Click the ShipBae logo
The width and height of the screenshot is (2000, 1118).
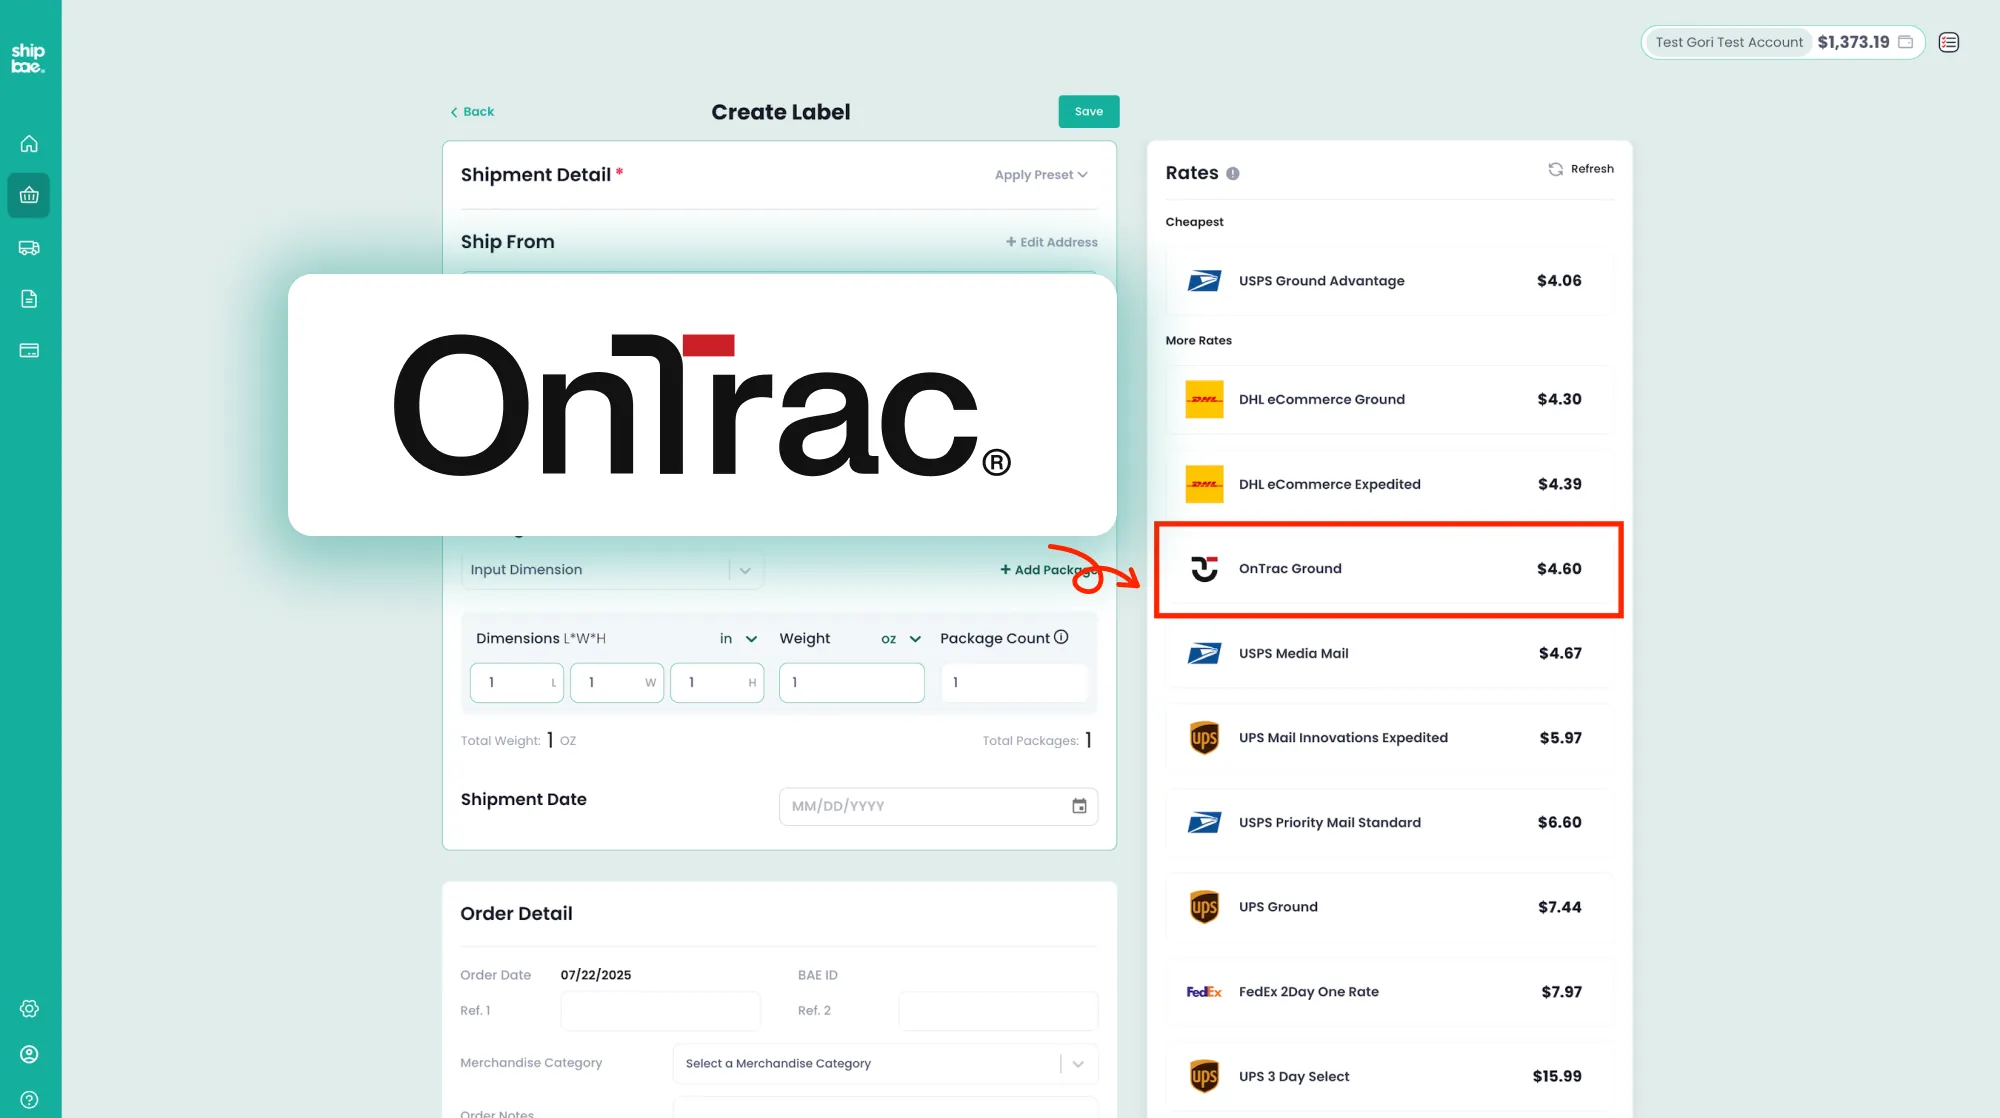tap(28, 58)
